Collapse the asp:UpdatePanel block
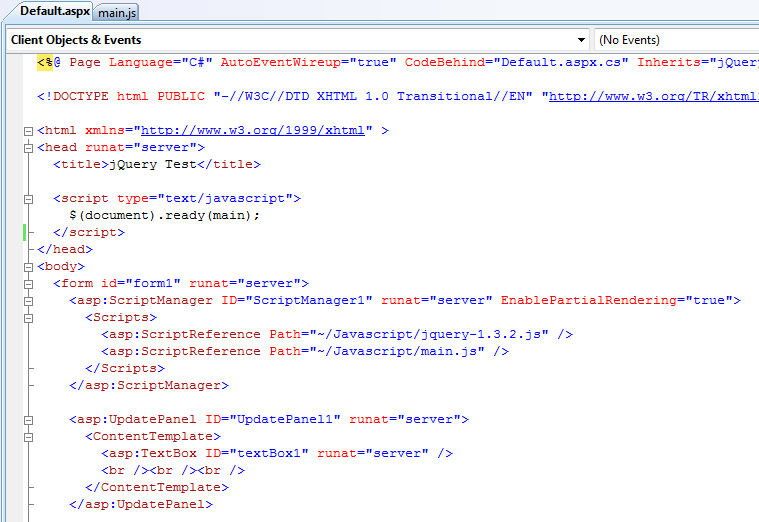 pos(29,420)
